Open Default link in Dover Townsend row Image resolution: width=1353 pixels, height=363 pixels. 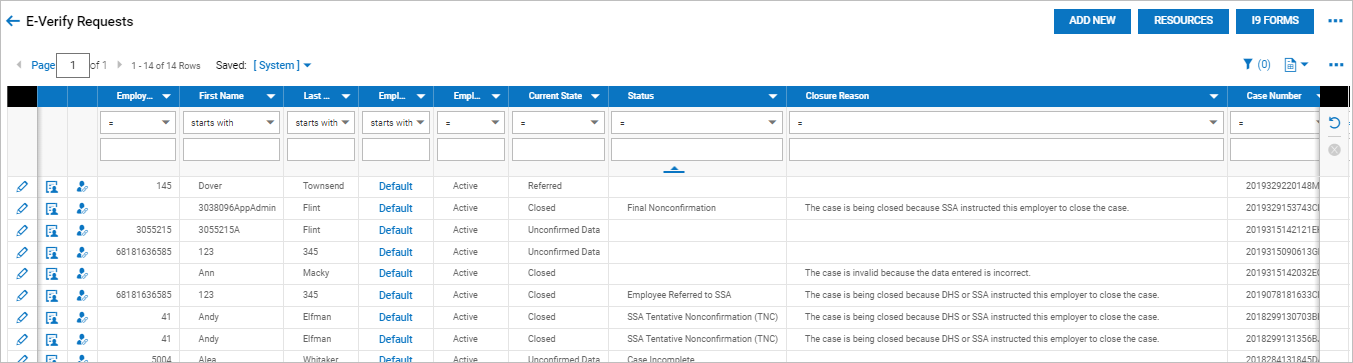pos(395,186)
